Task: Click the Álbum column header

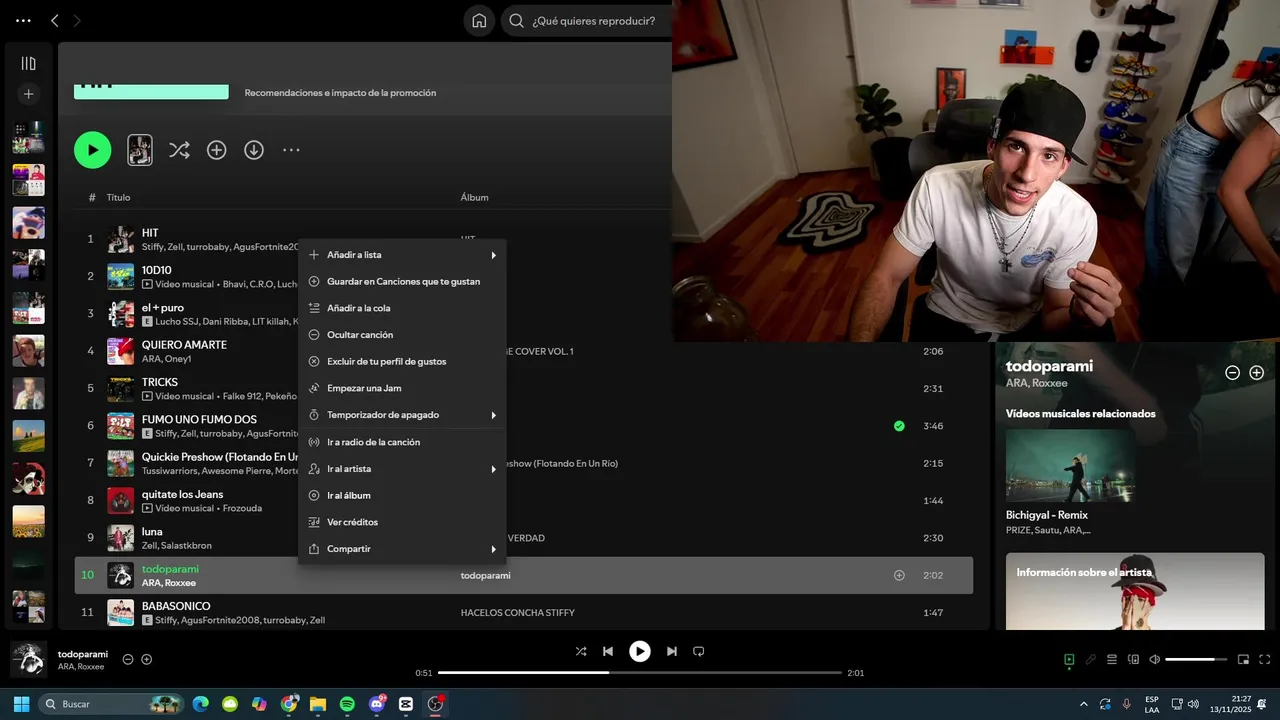Action: 474,197
